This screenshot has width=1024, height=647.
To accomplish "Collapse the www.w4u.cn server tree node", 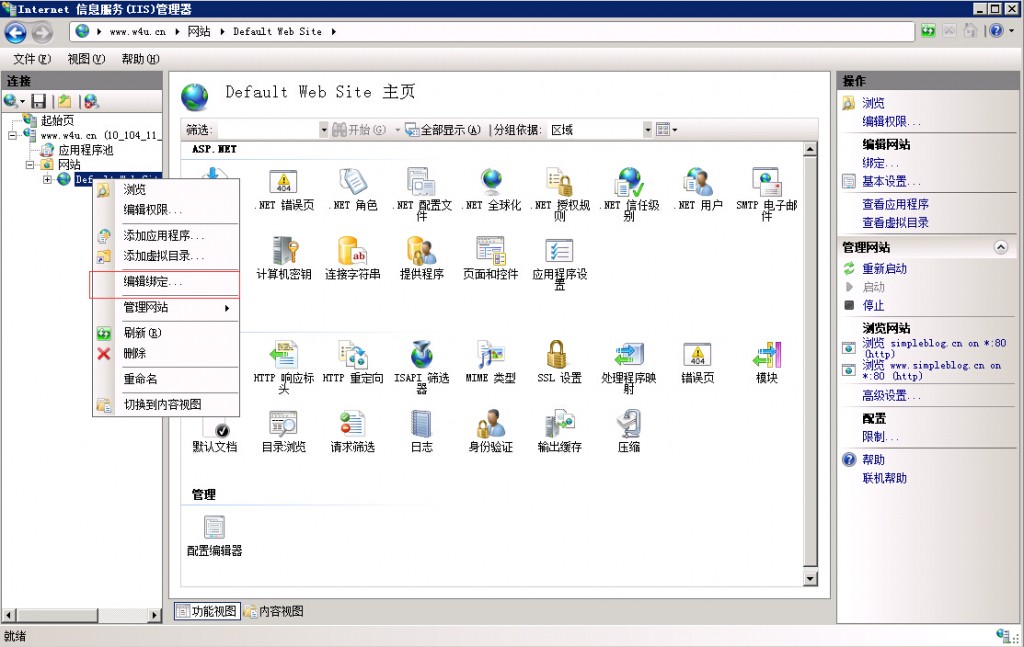I will point(12,136).
